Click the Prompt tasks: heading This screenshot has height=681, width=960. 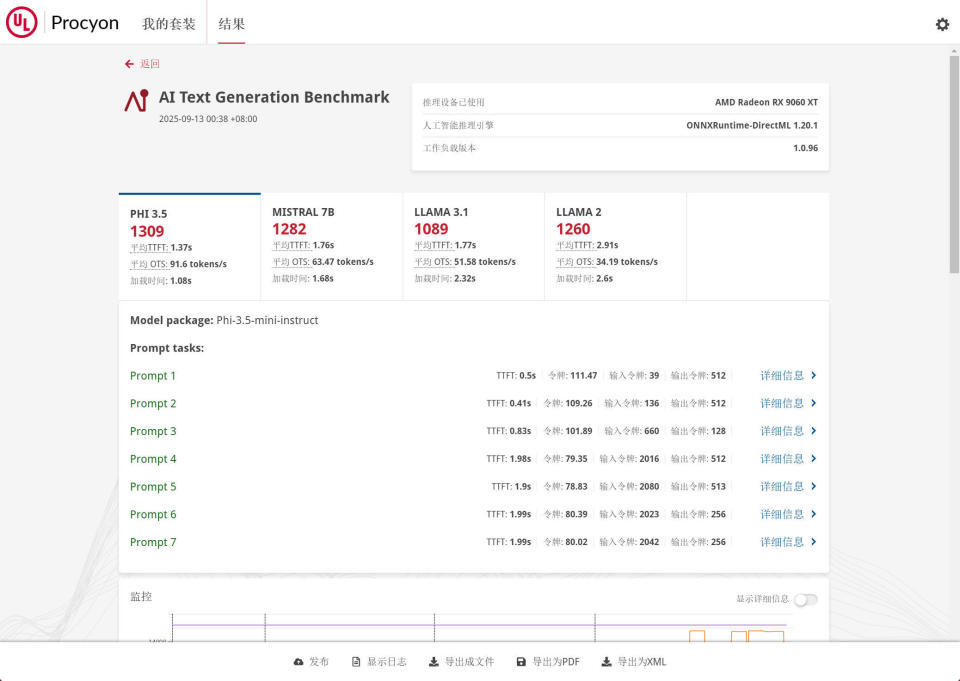tap(167, 348)
